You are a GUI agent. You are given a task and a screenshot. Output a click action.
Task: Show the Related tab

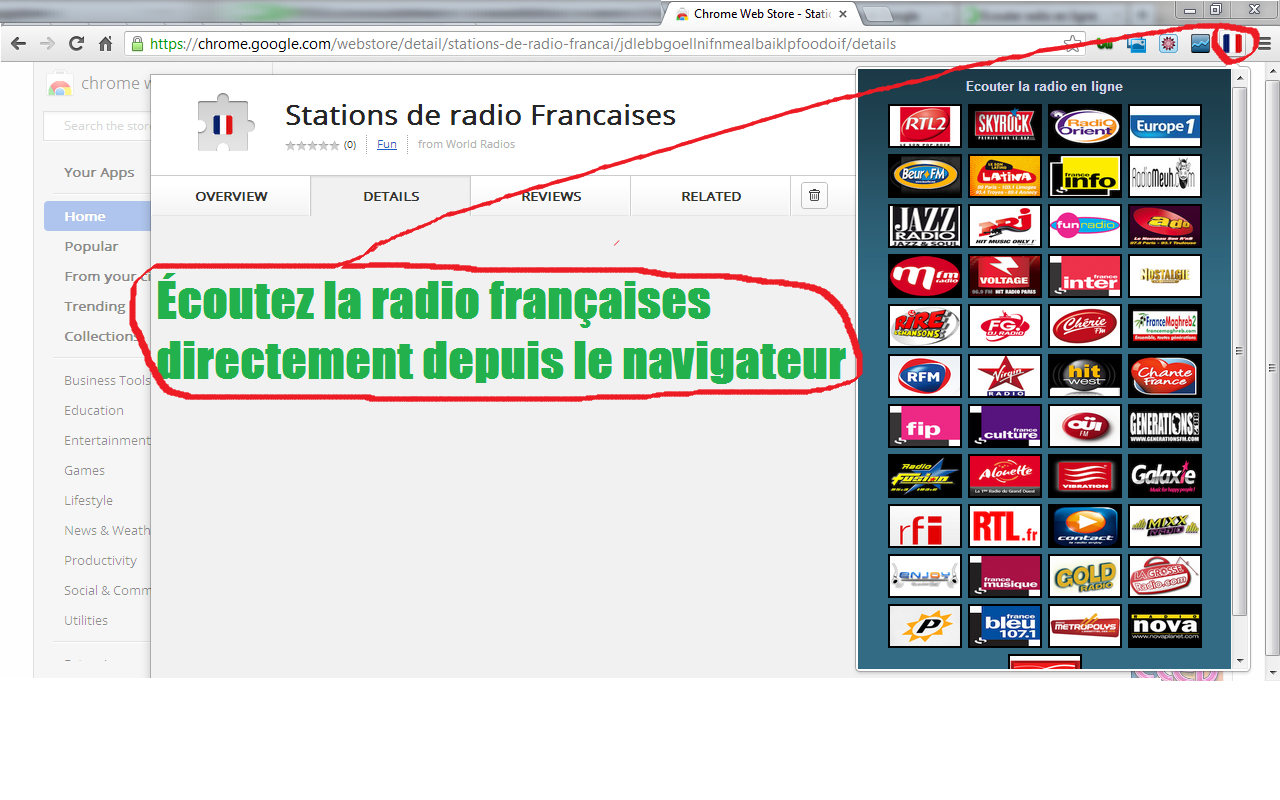pos(711,196)
